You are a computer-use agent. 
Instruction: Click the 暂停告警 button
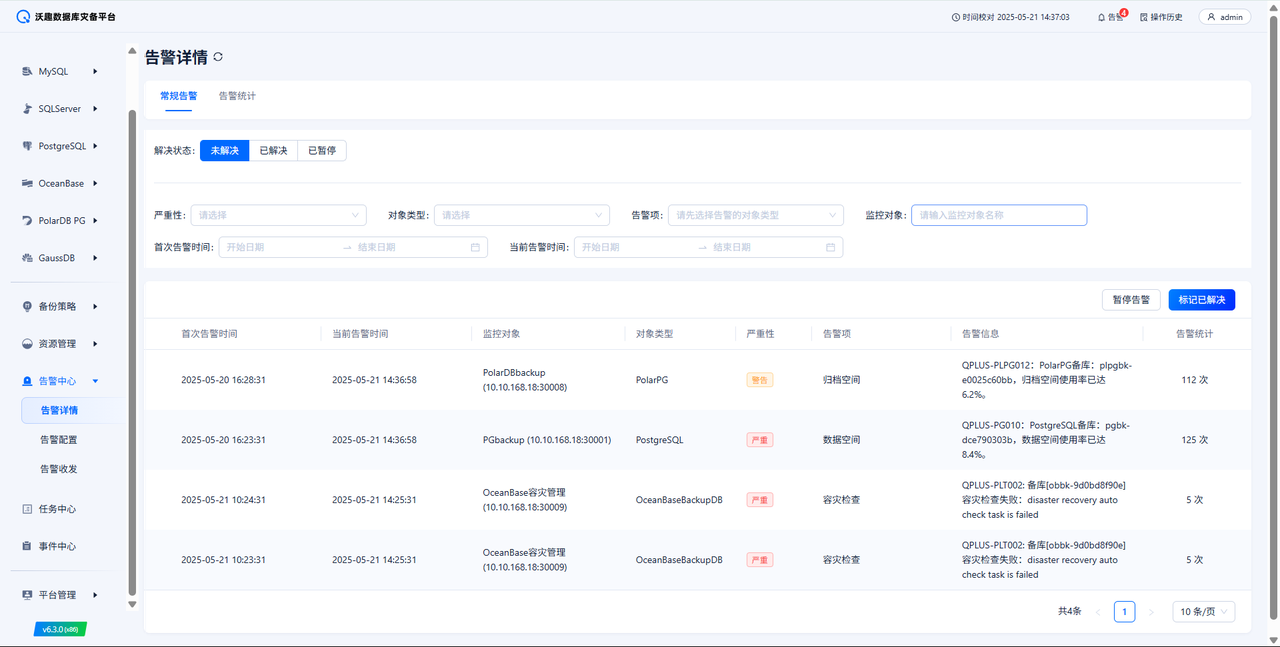tap(1131, 299)
